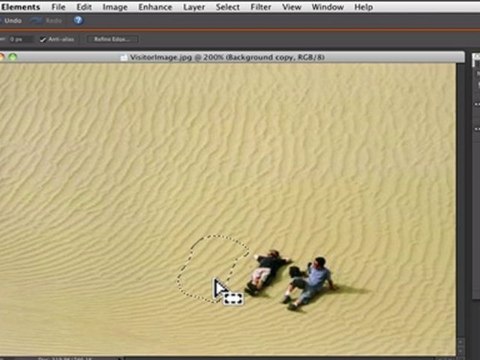
Task: Click the document icon beside VisitorImage.jpg title
Action: [124, 57]
